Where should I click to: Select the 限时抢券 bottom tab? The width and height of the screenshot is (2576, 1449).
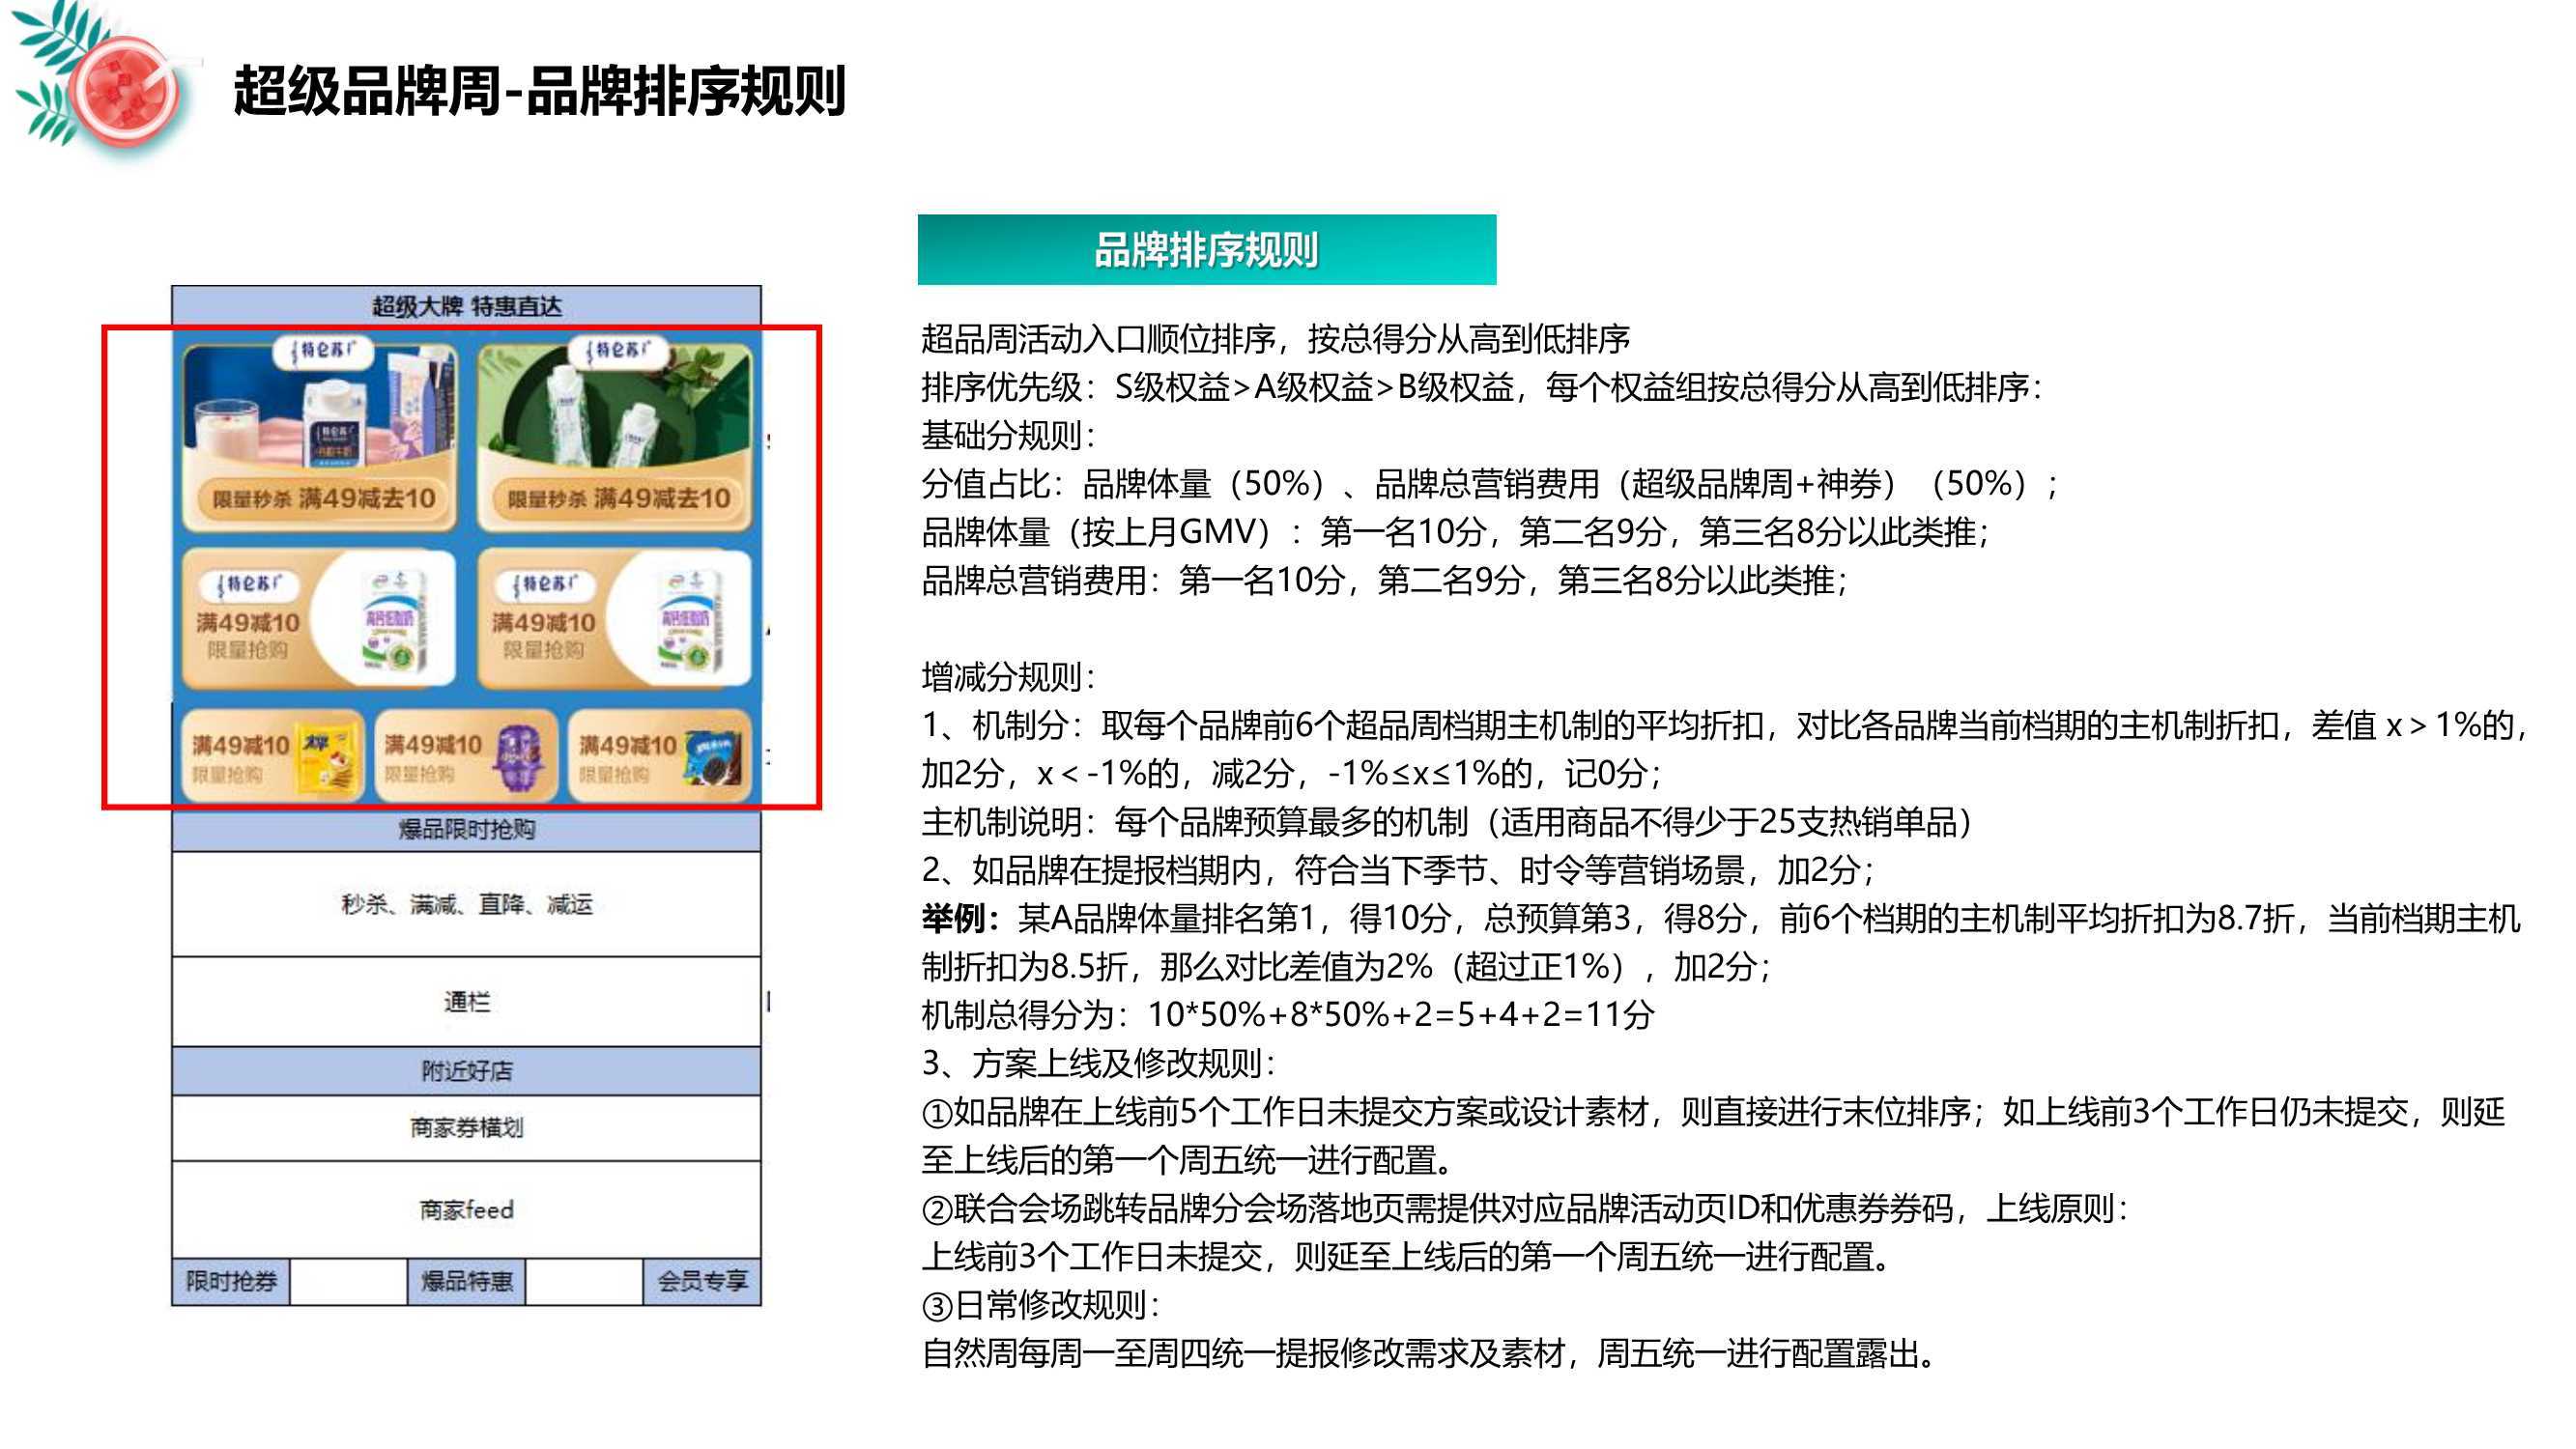[231, 1281]
